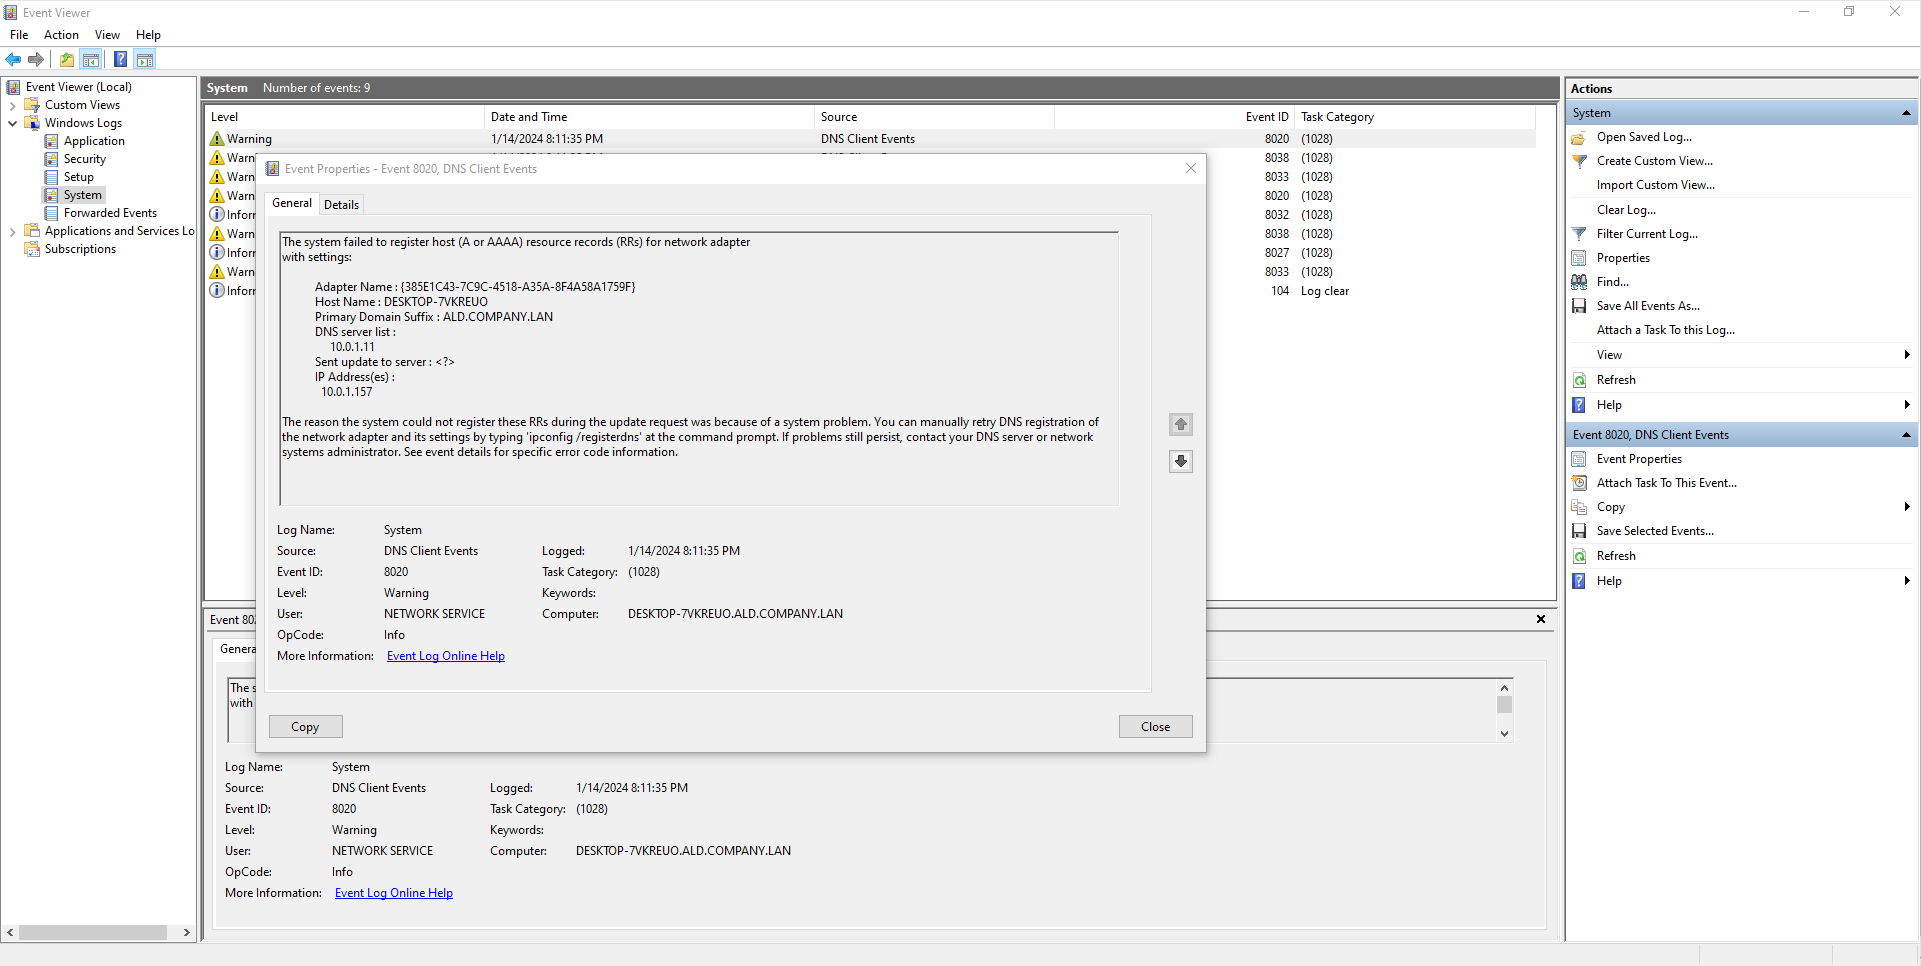Click the Forward arrow toolbar icon
Image resolution: width=1921 pixels, height=966 pixels.
click(x=36, y=60)
